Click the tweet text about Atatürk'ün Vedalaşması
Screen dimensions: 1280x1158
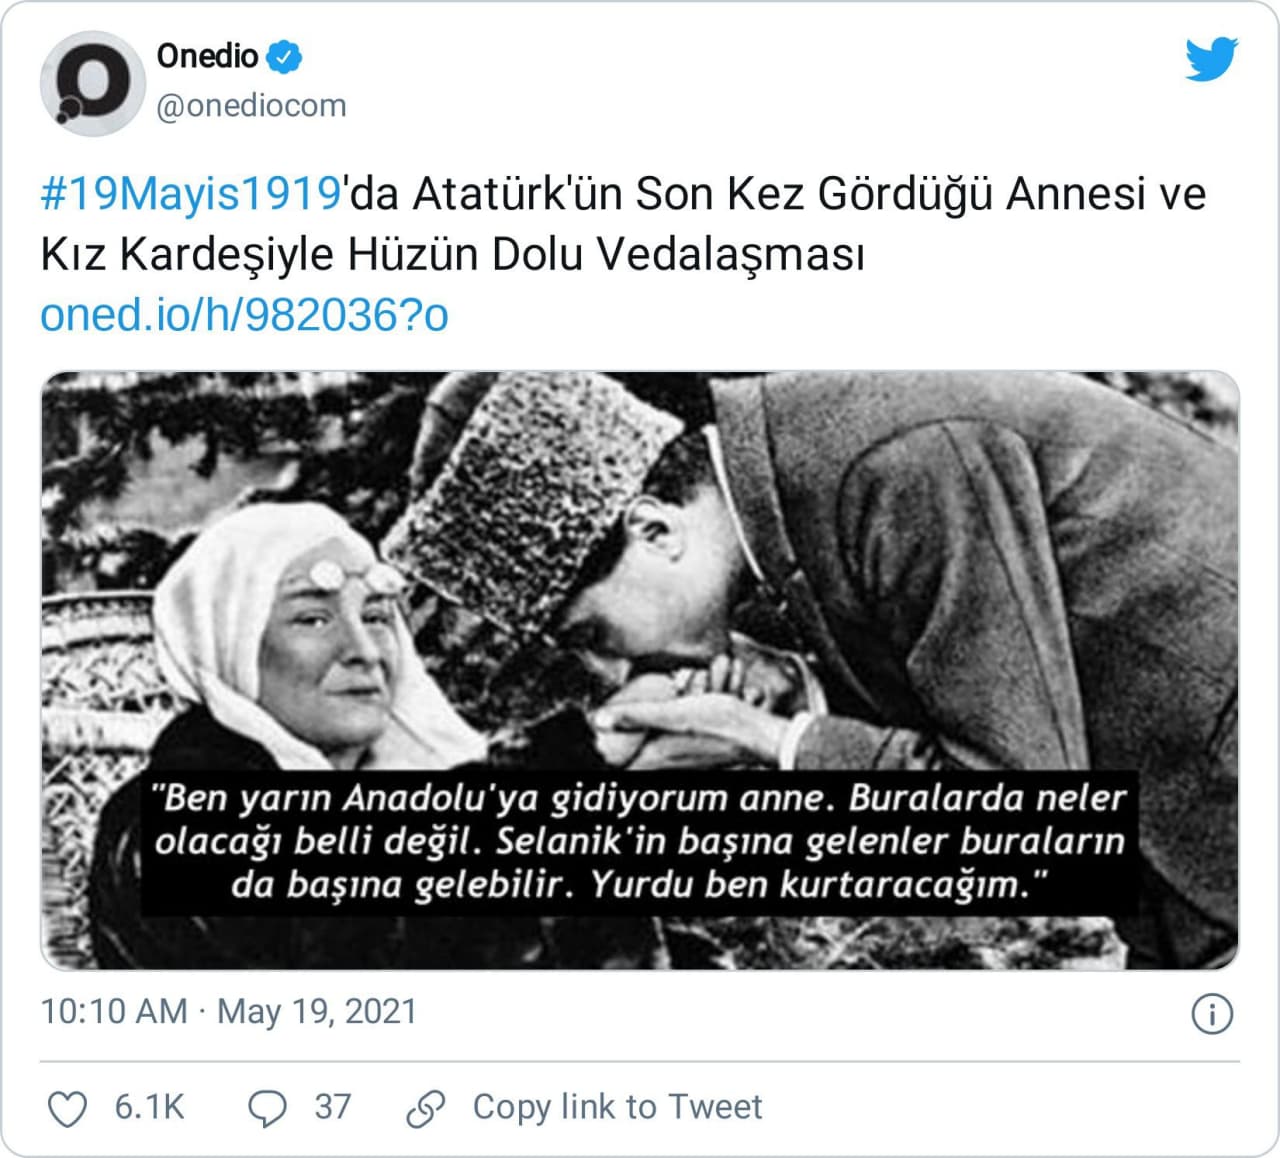[623, 224]
